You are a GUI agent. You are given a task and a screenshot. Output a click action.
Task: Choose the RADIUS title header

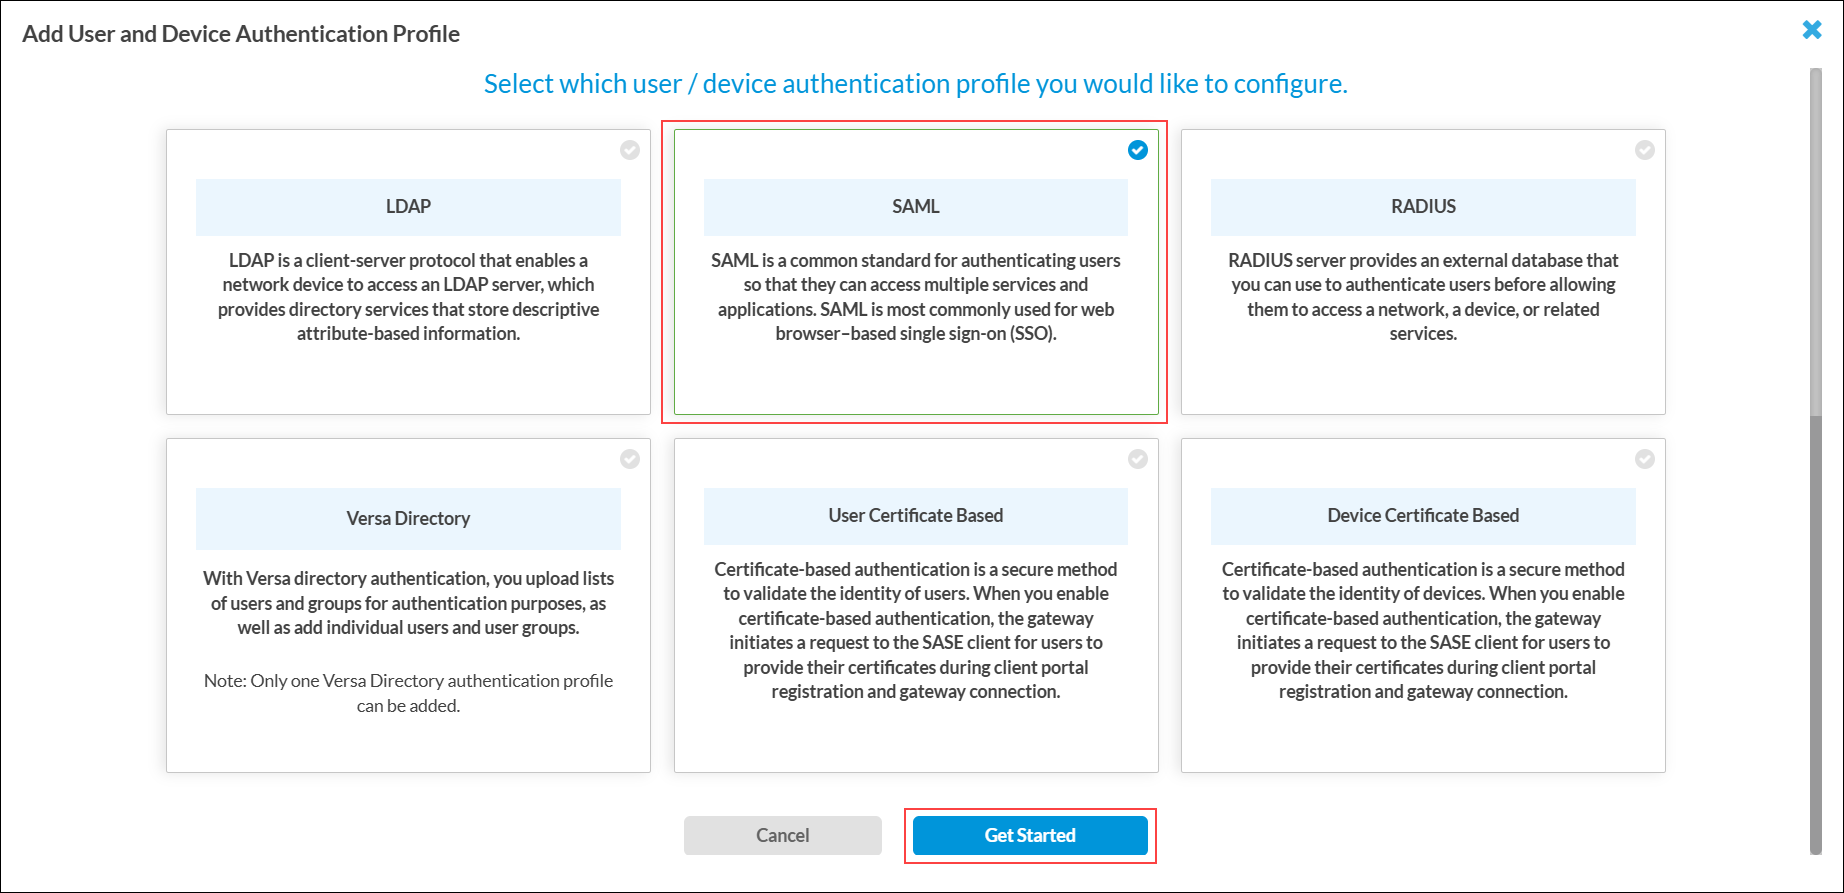(x=1423, y=207)
